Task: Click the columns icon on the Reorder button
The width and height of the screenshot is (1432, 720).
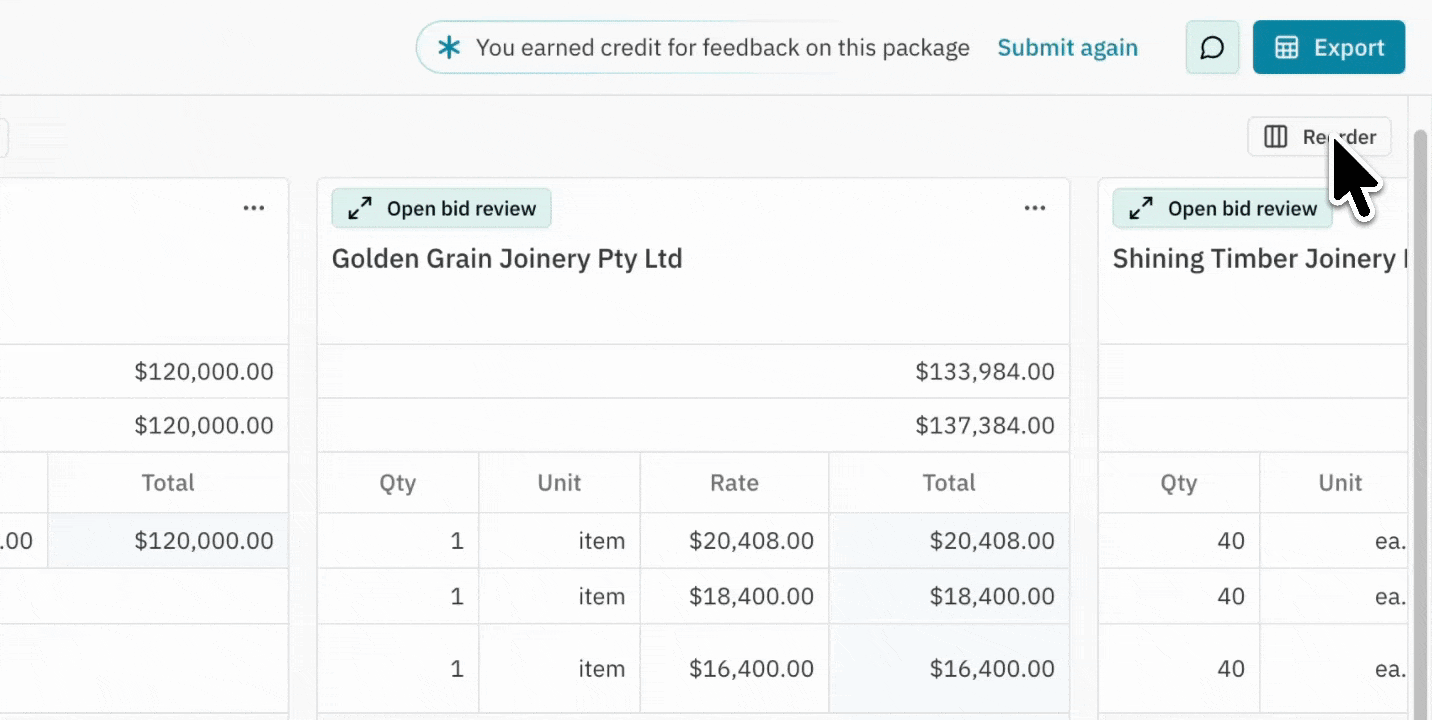Action: point(1276,137)
